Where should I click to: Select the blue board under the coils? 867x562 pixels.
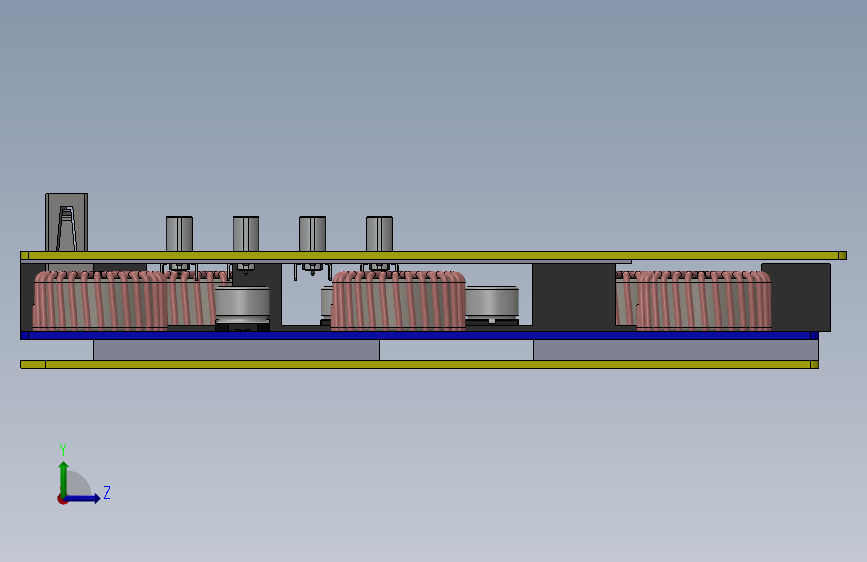tap(419, 335)
